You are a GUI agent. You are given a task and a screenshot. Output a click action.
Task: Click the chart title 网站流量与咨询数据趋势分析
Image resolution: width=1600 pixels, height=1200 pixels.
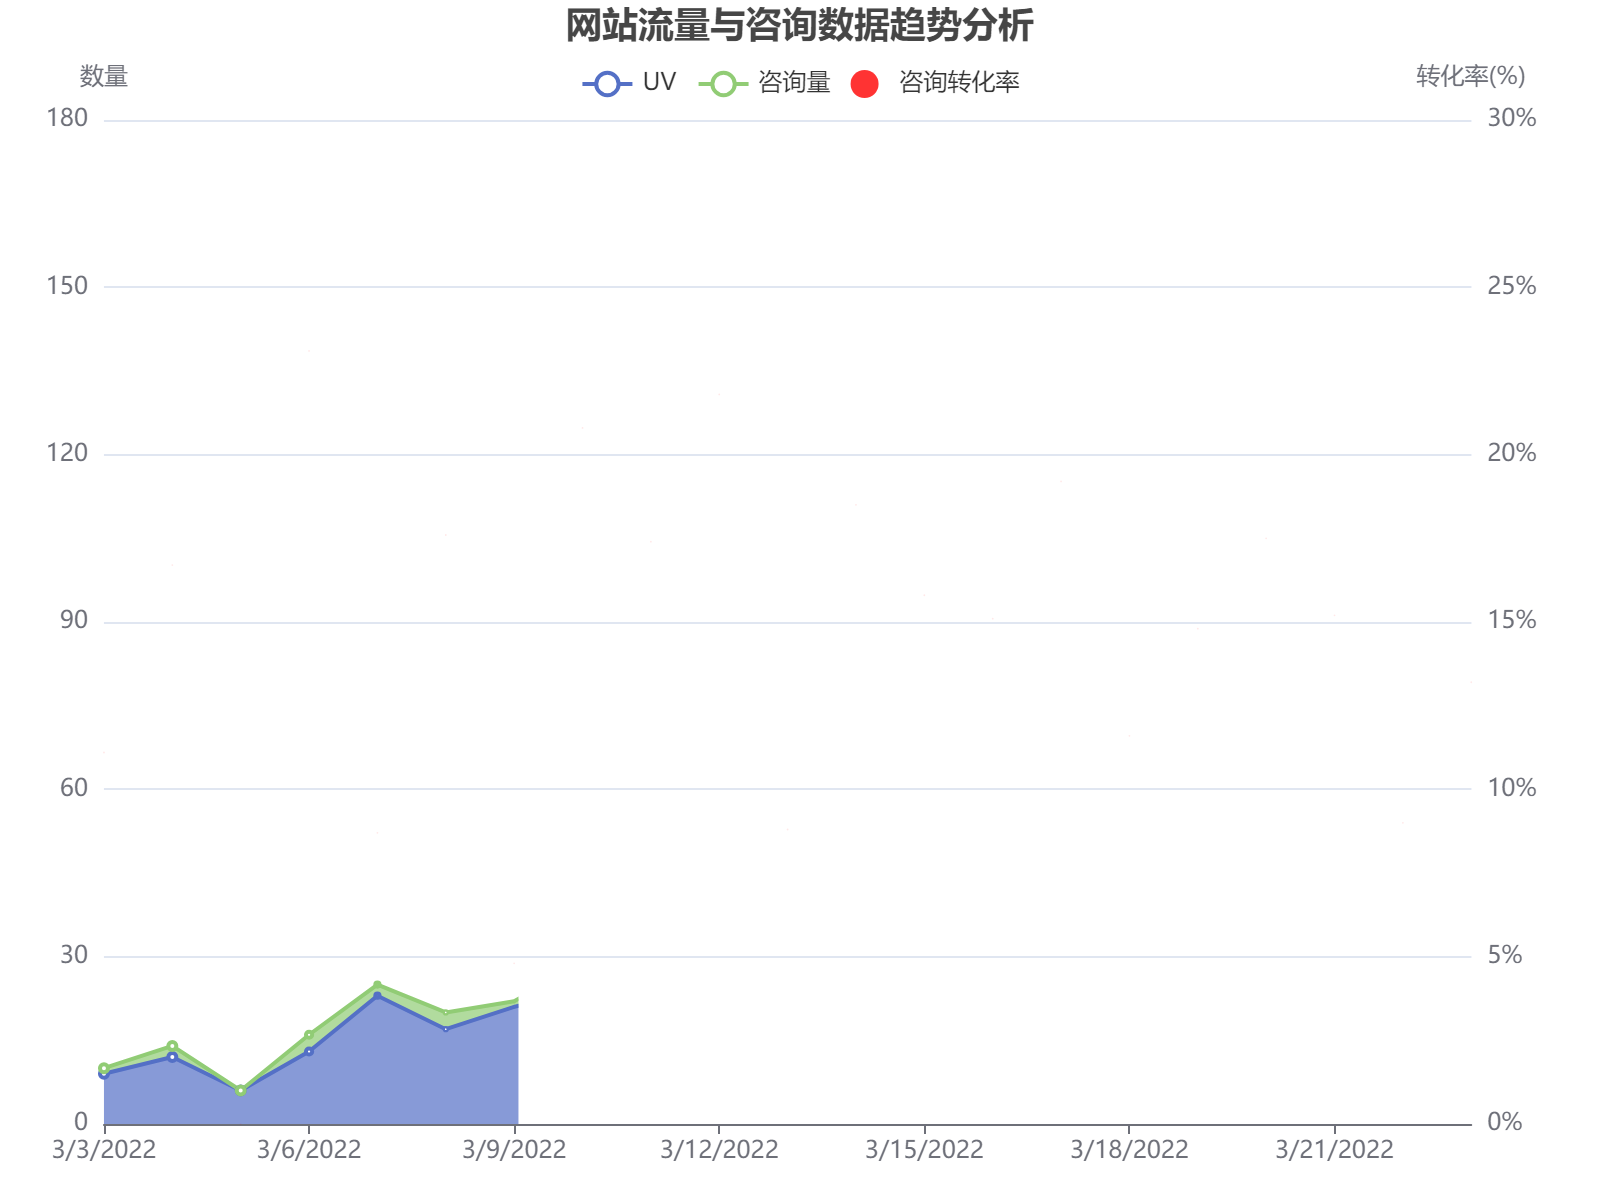[800, 29]
